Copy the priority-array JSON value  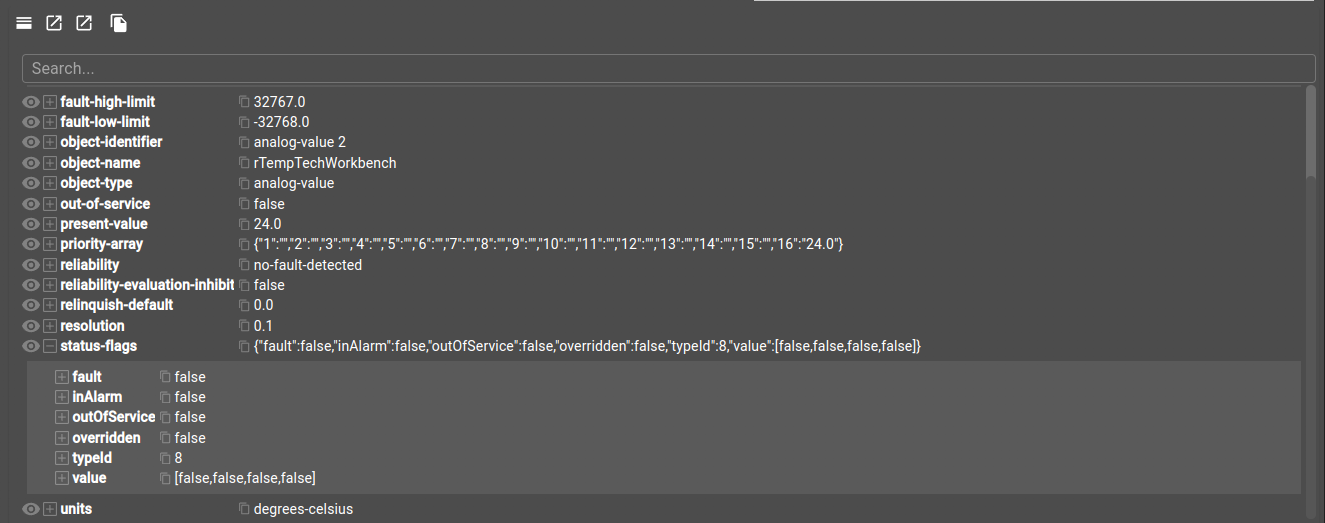tap(244, 244)
